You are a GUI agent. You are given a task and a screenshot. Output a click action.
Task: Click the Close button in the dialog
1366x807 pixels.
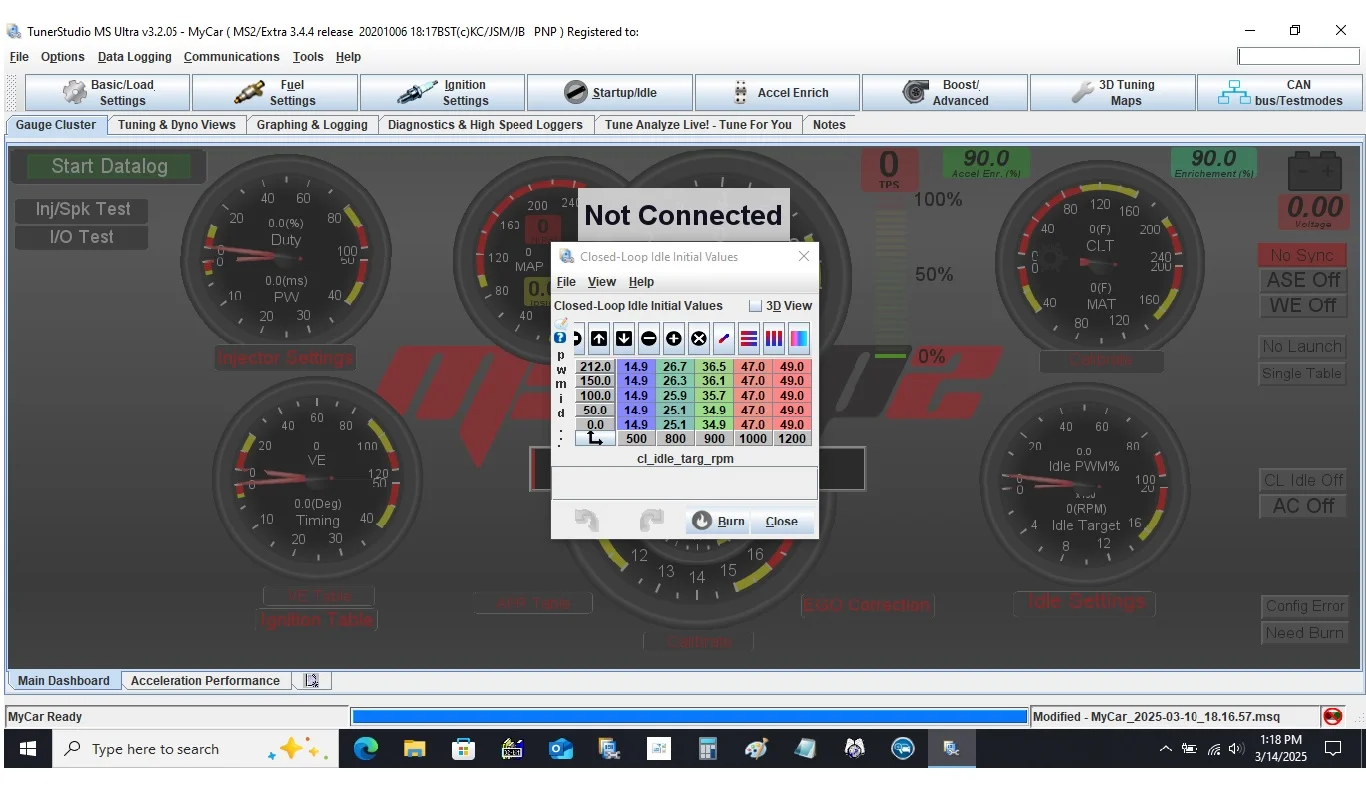pyautogui.click(x=782, y=521)
